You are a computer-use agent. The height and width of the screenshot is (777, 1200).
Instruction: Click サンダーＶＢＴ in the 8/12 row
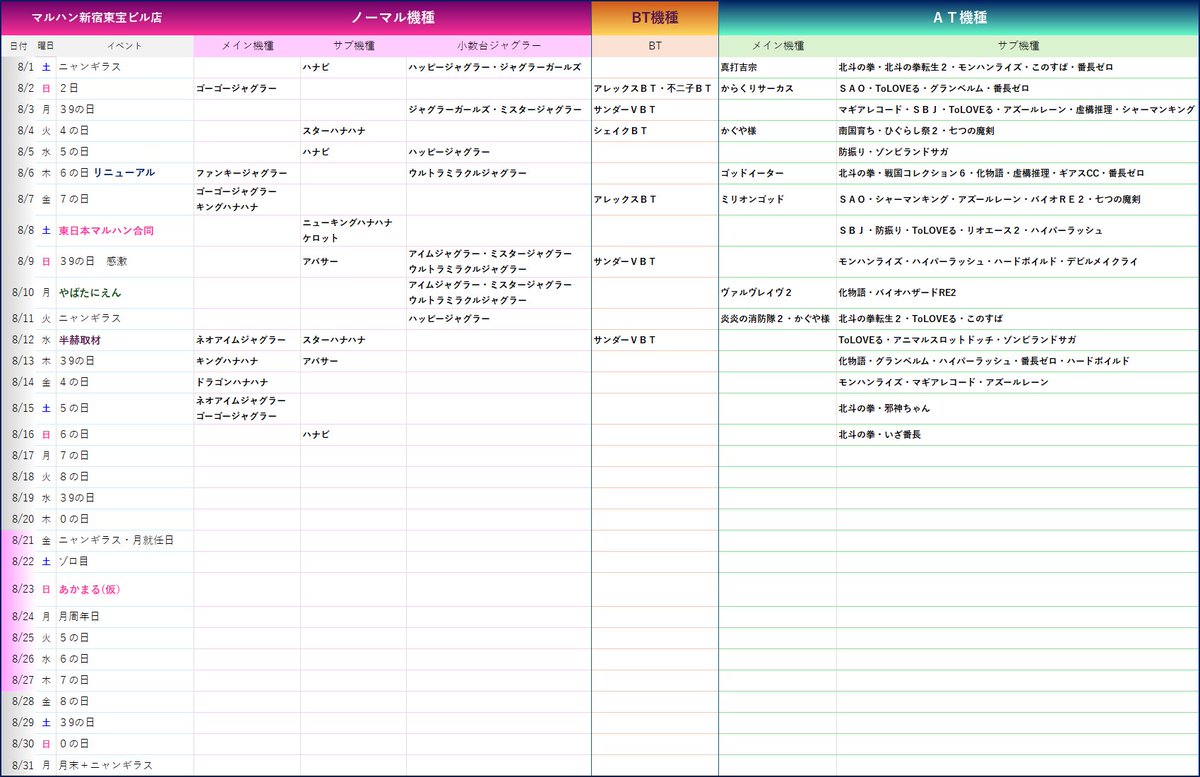point(625,339)
